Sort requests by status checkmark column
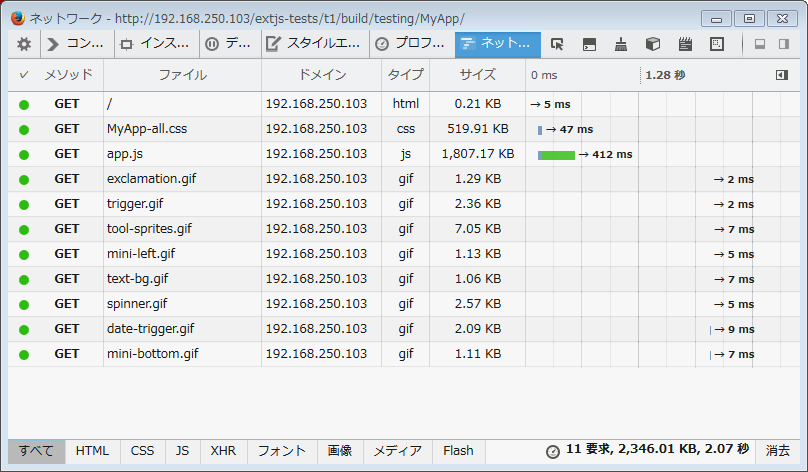Viewport: 808px width, 472px height. click(x=24, y=75)
